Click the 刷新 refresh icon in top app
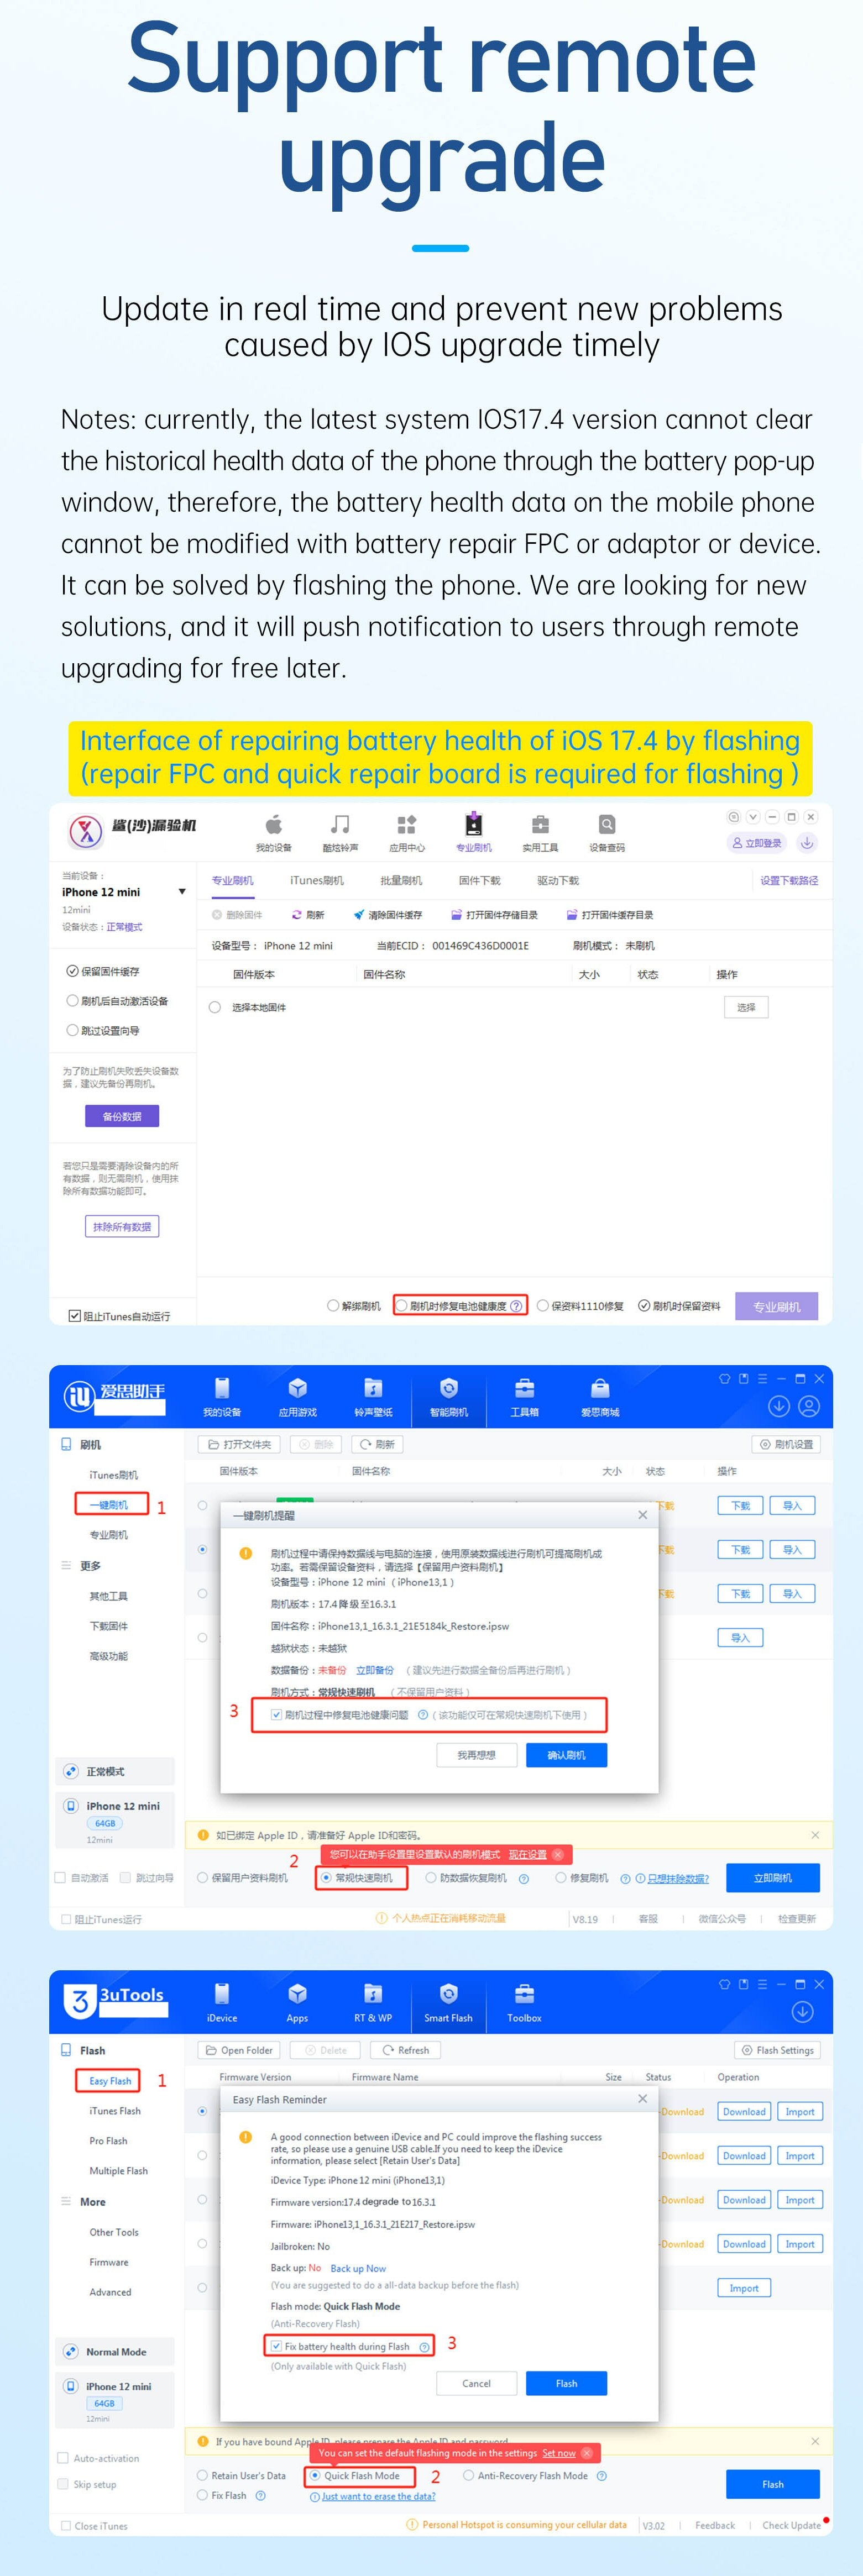863x2576 pixels. tap(296, 915)
